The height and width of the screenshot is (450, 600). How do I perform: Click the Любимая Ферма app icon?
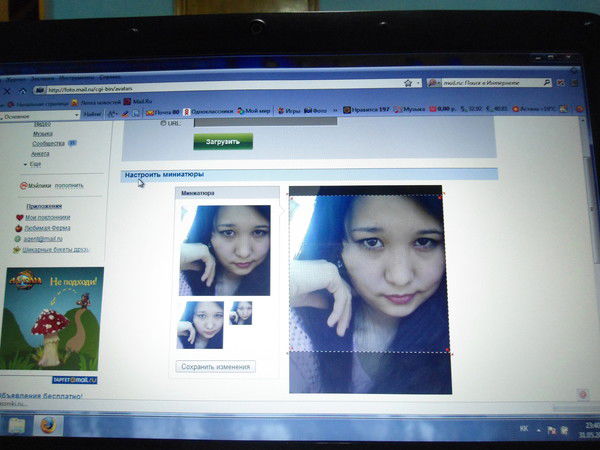[19, 228]
